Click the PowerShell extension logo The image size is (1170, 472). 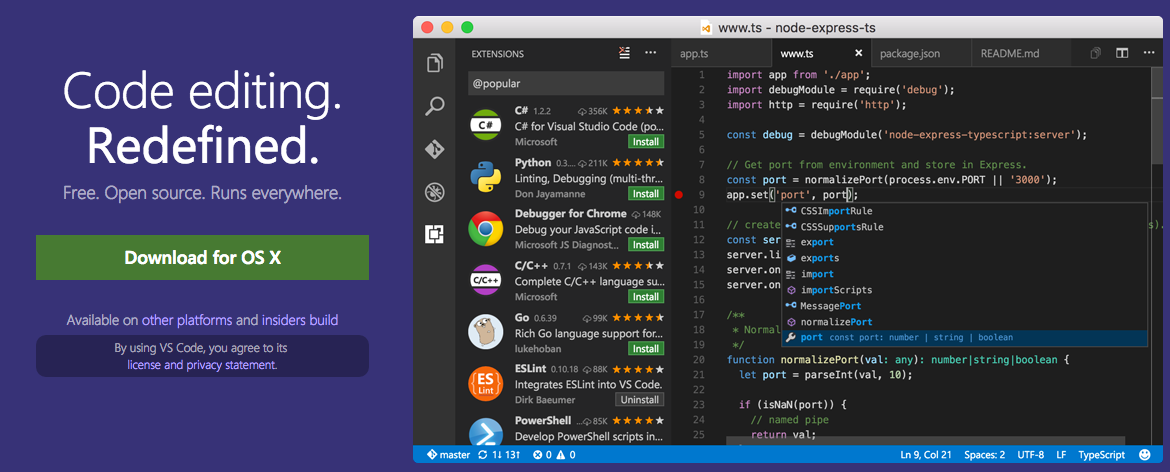click(x=485, y=434)
